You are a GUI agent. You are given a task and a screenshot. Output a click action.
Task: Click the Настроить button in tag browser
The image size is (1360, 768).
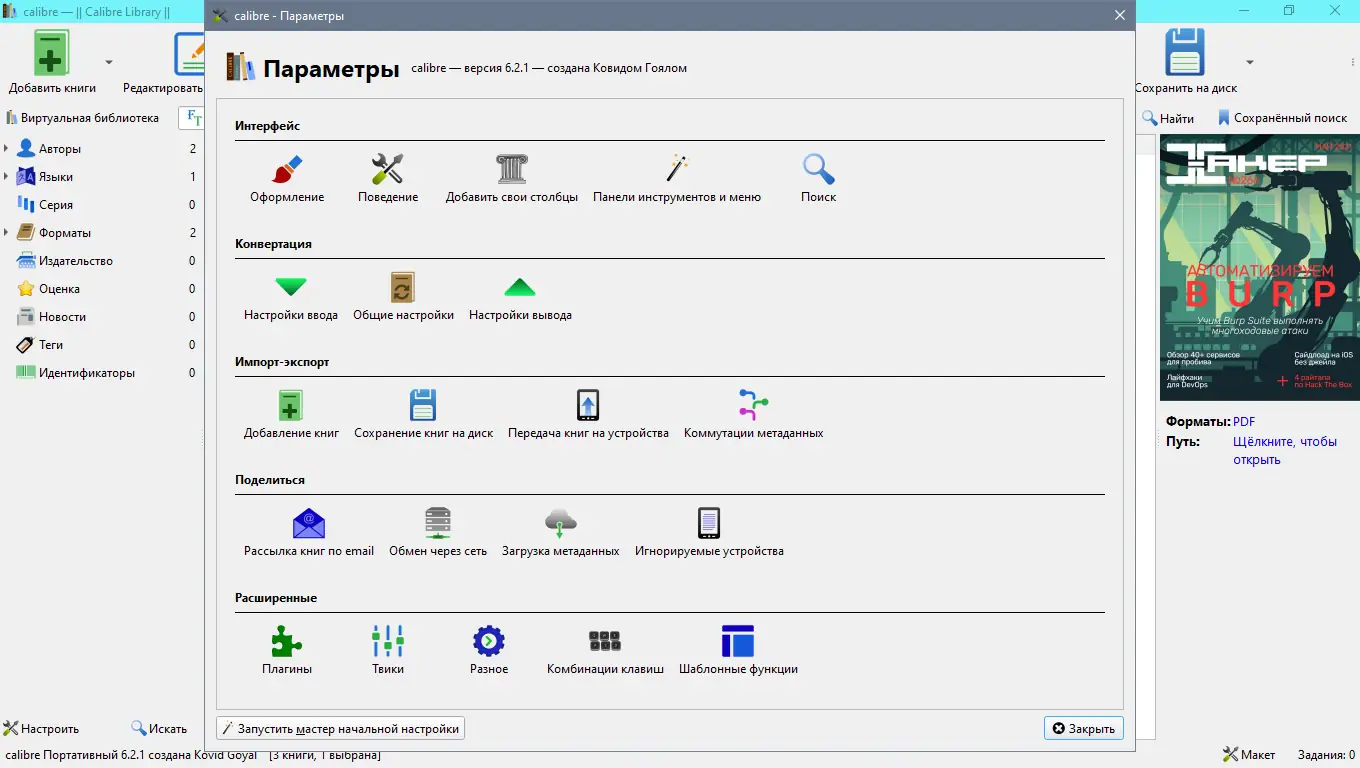[x=41, y=729]
